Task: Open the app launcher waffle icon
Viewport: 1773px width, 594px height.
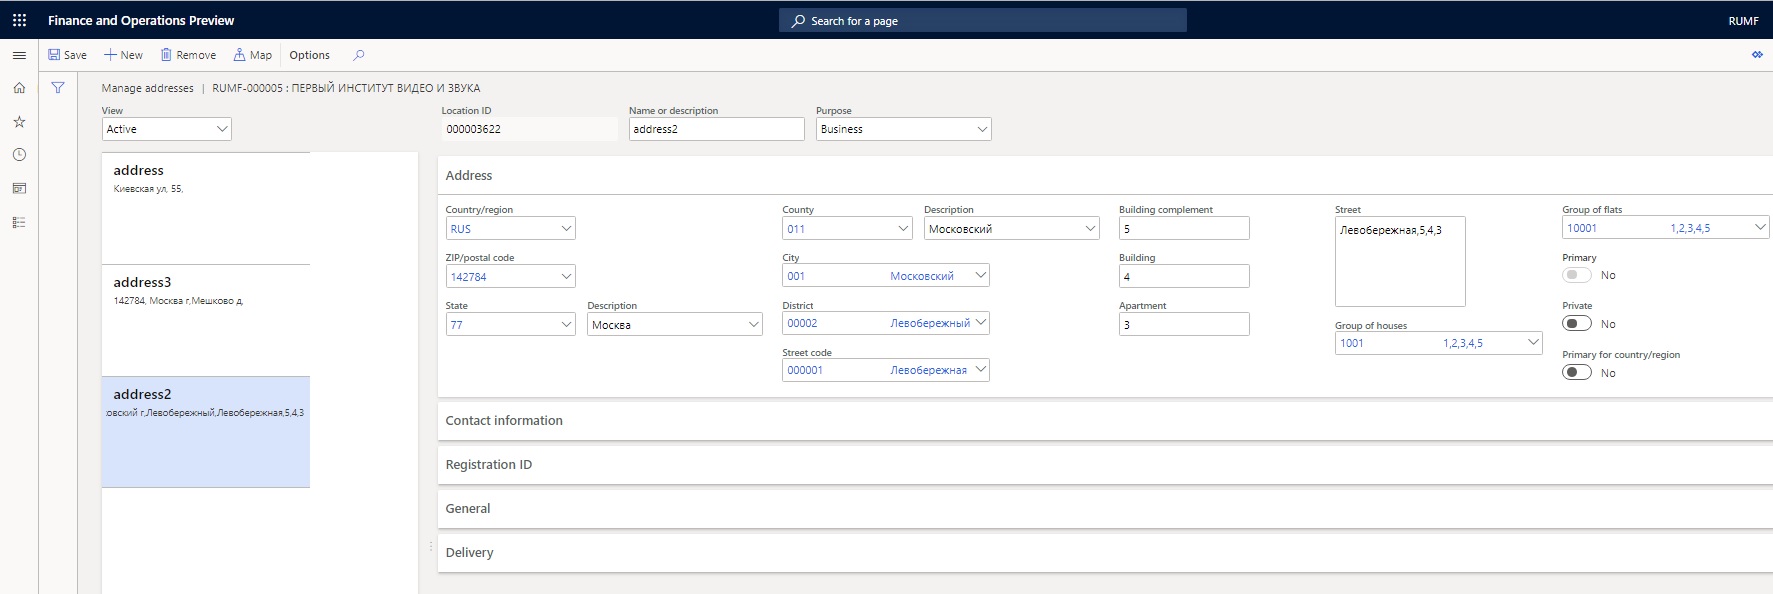Action: (19, 20)
